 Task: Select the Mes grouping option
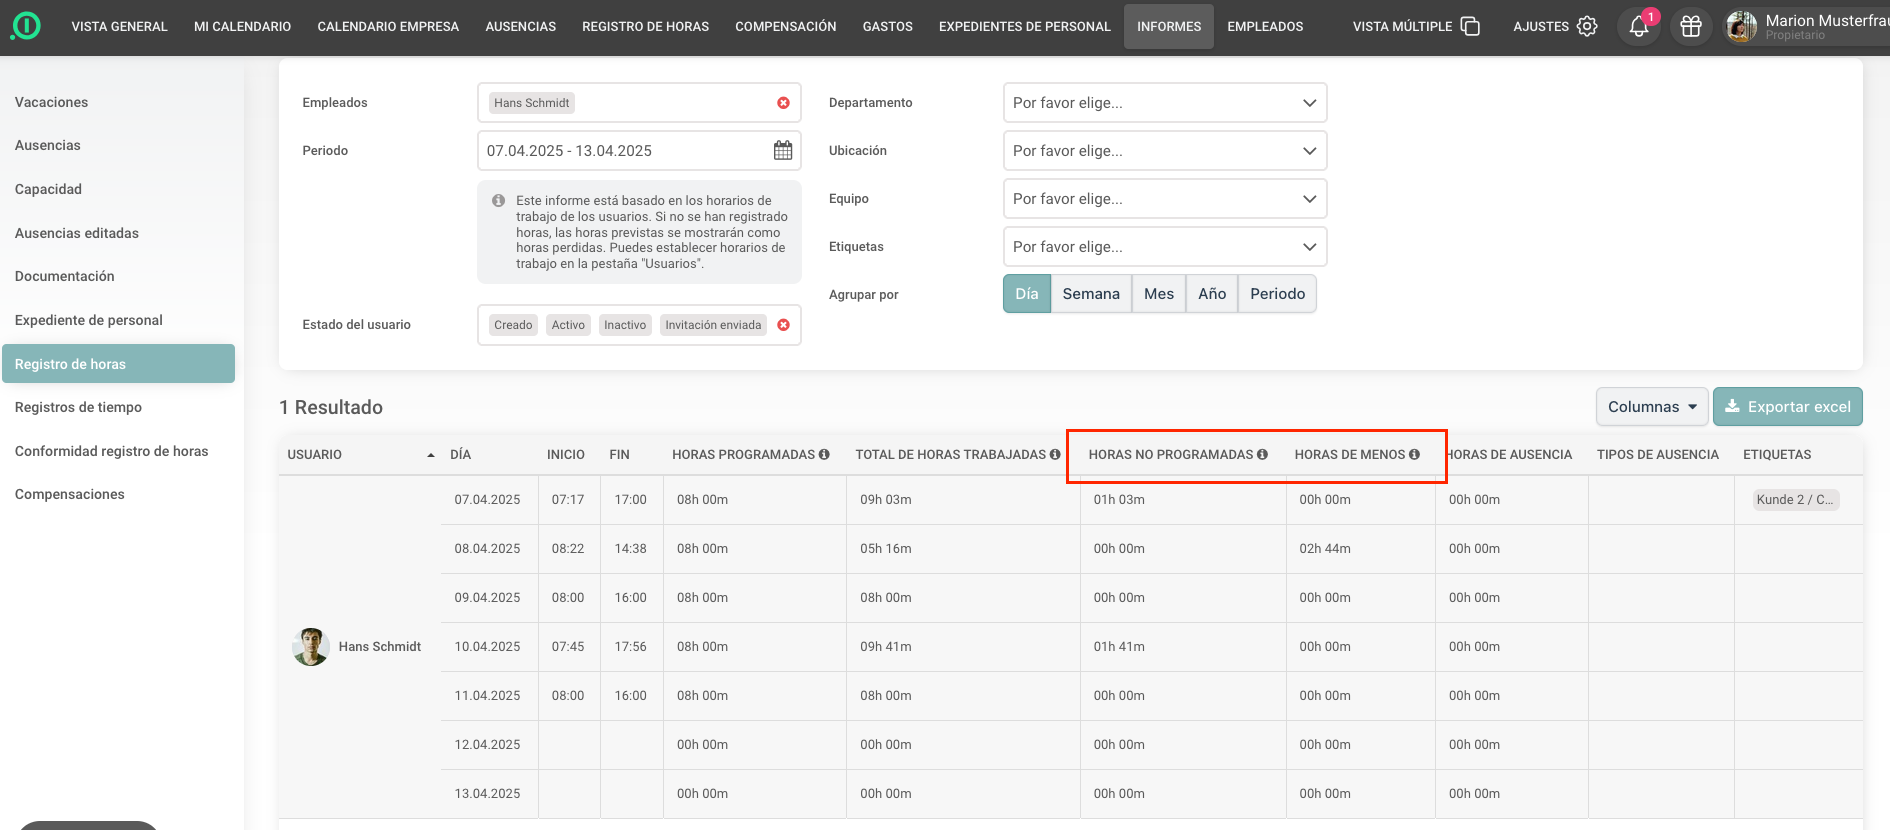point(1158,294)
